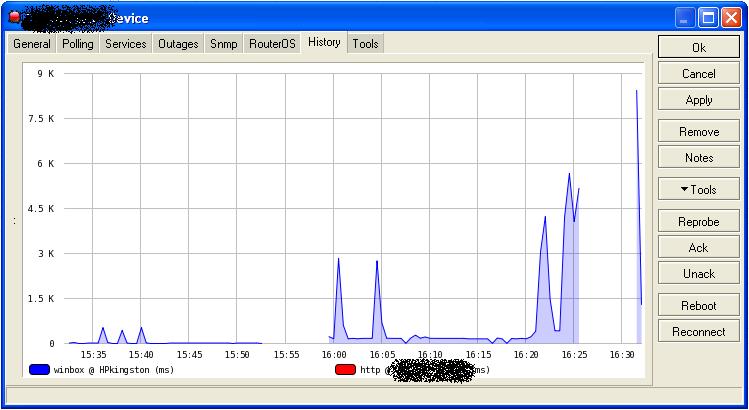Click the blue winbox legend swatch
Viewport: 749px width, 410px height.
[39, 369]
